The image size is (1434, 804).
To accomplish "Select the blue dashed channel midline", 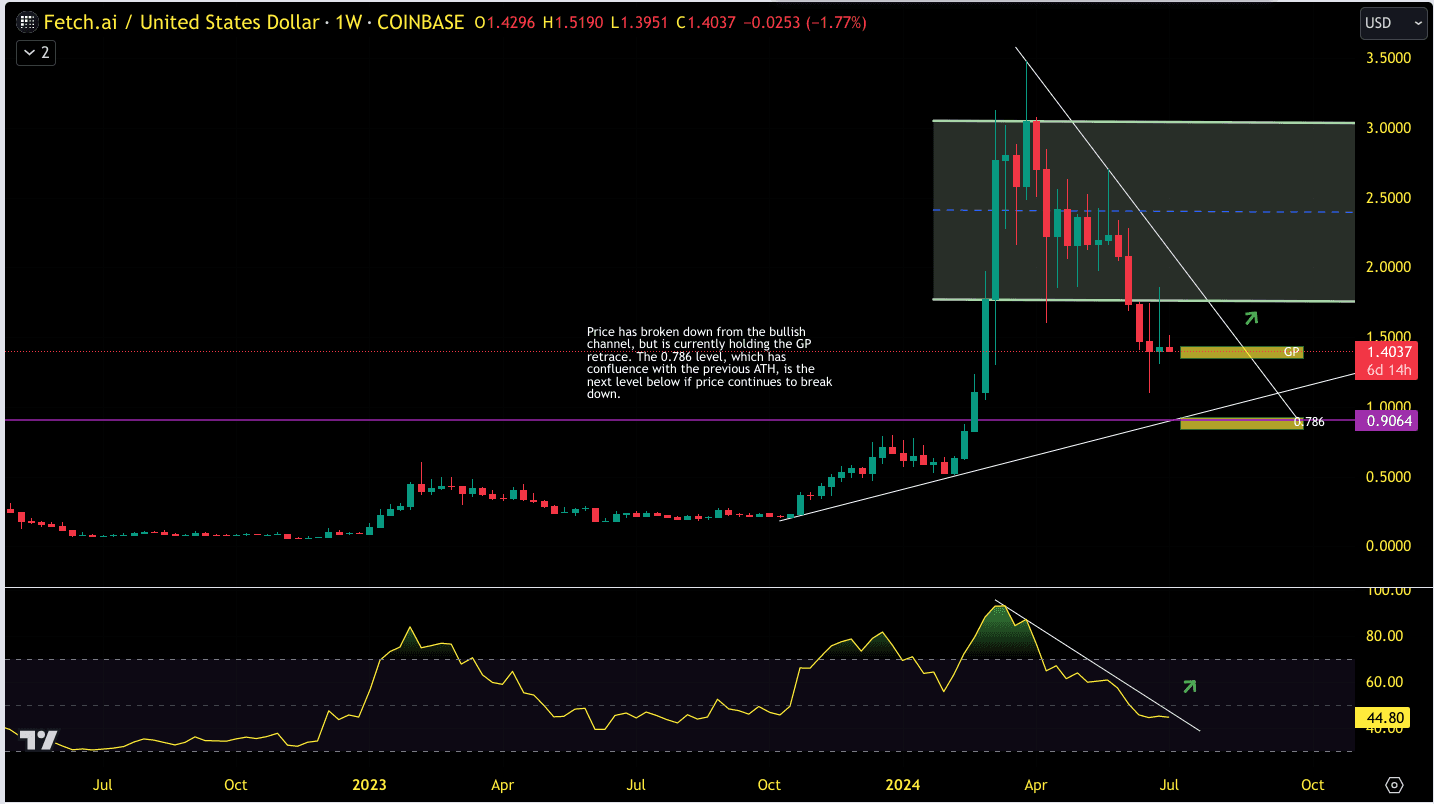I will 1143,211.
